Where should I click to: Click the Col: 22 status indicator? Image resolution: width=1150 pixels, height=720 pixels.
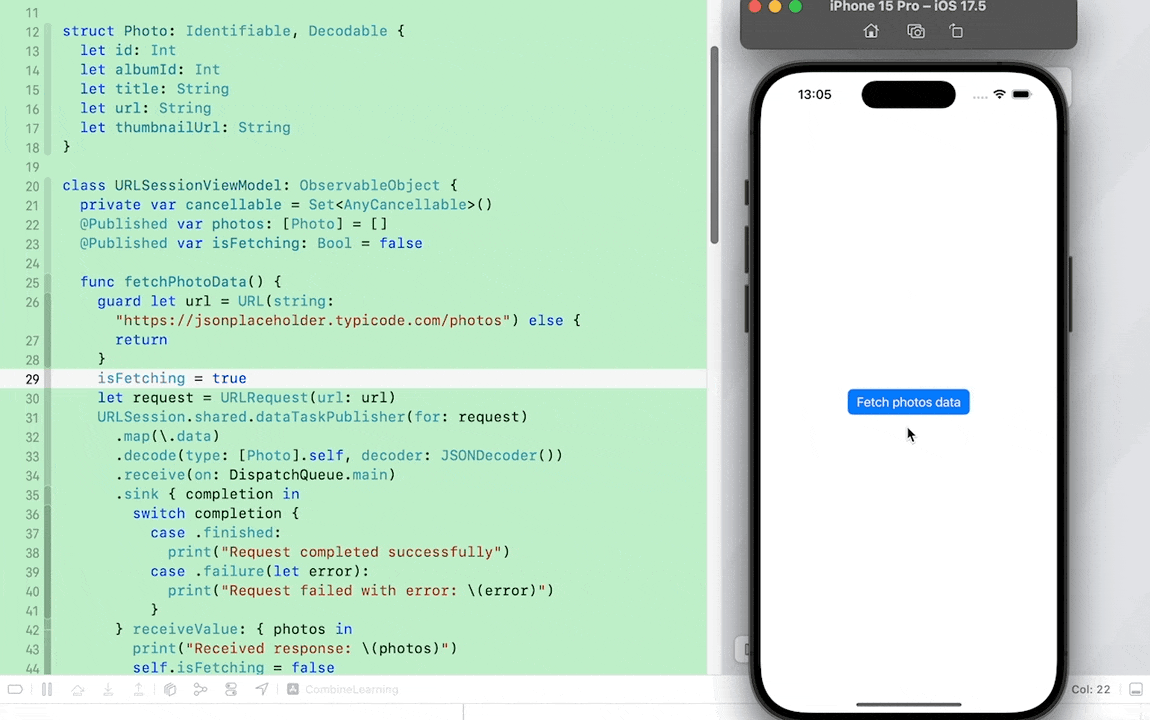[x=1091, y=689]
